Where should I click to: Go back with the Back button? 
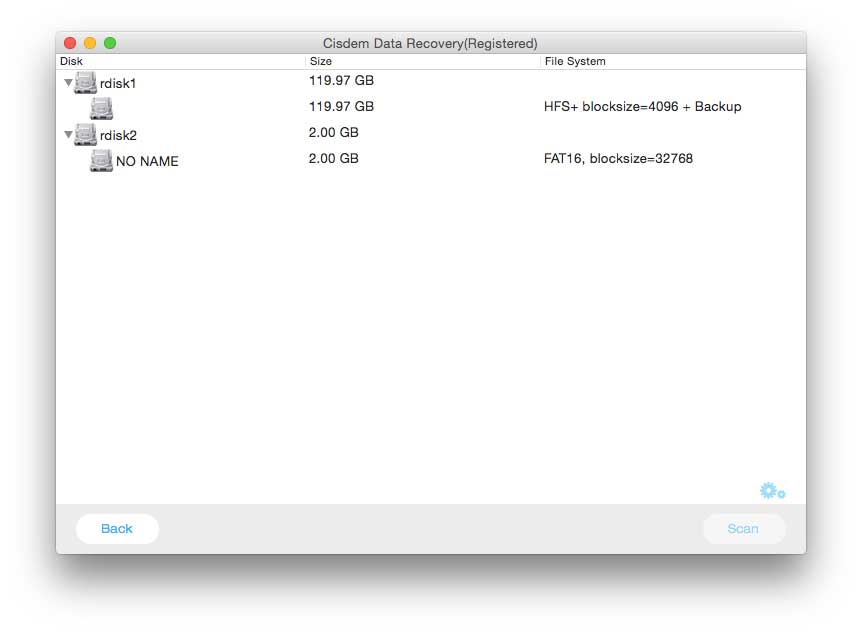tap(117, 529)
